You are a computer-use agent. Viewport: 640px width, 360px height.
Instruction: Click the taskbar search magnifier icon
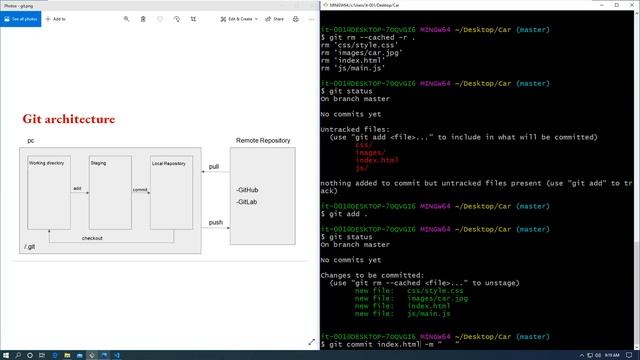tap(18, 355)
